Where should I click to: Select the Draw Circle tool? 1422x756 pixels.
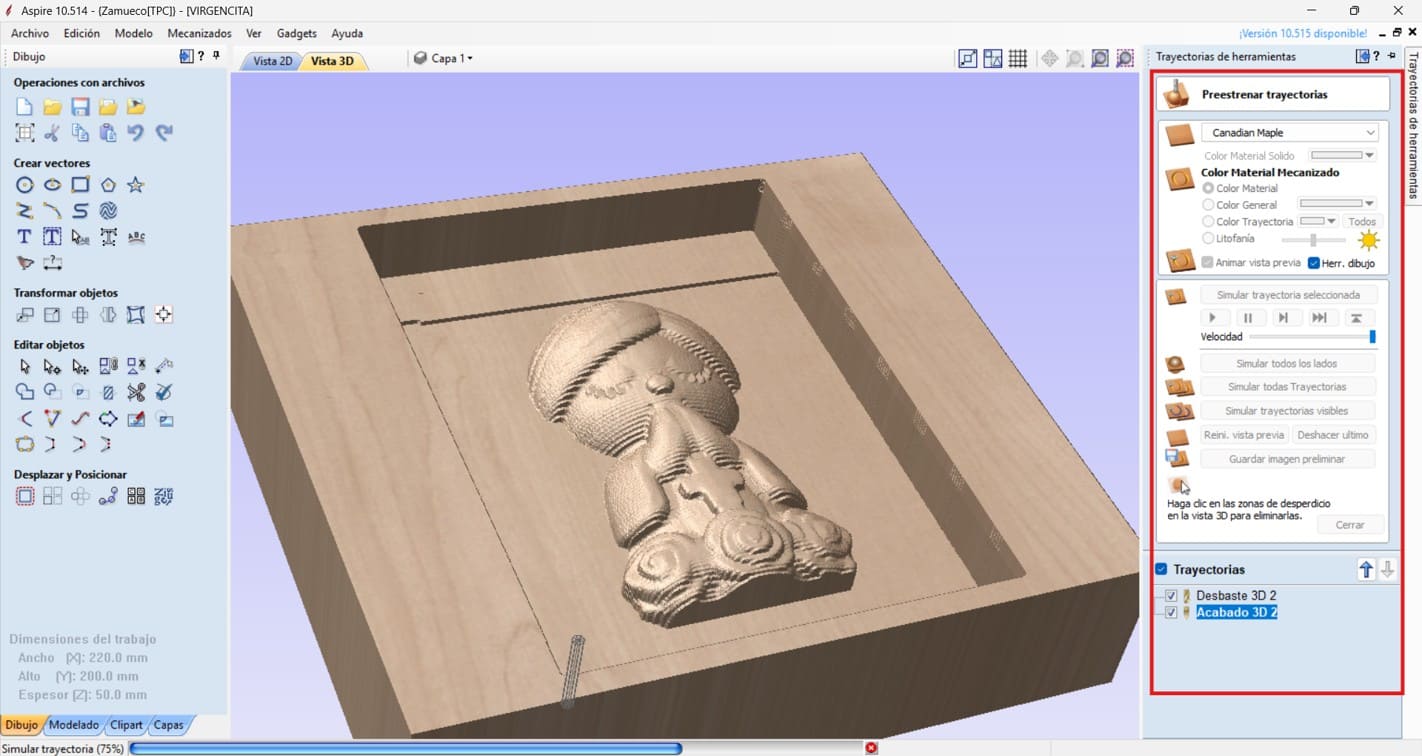(x=25, y=185)
